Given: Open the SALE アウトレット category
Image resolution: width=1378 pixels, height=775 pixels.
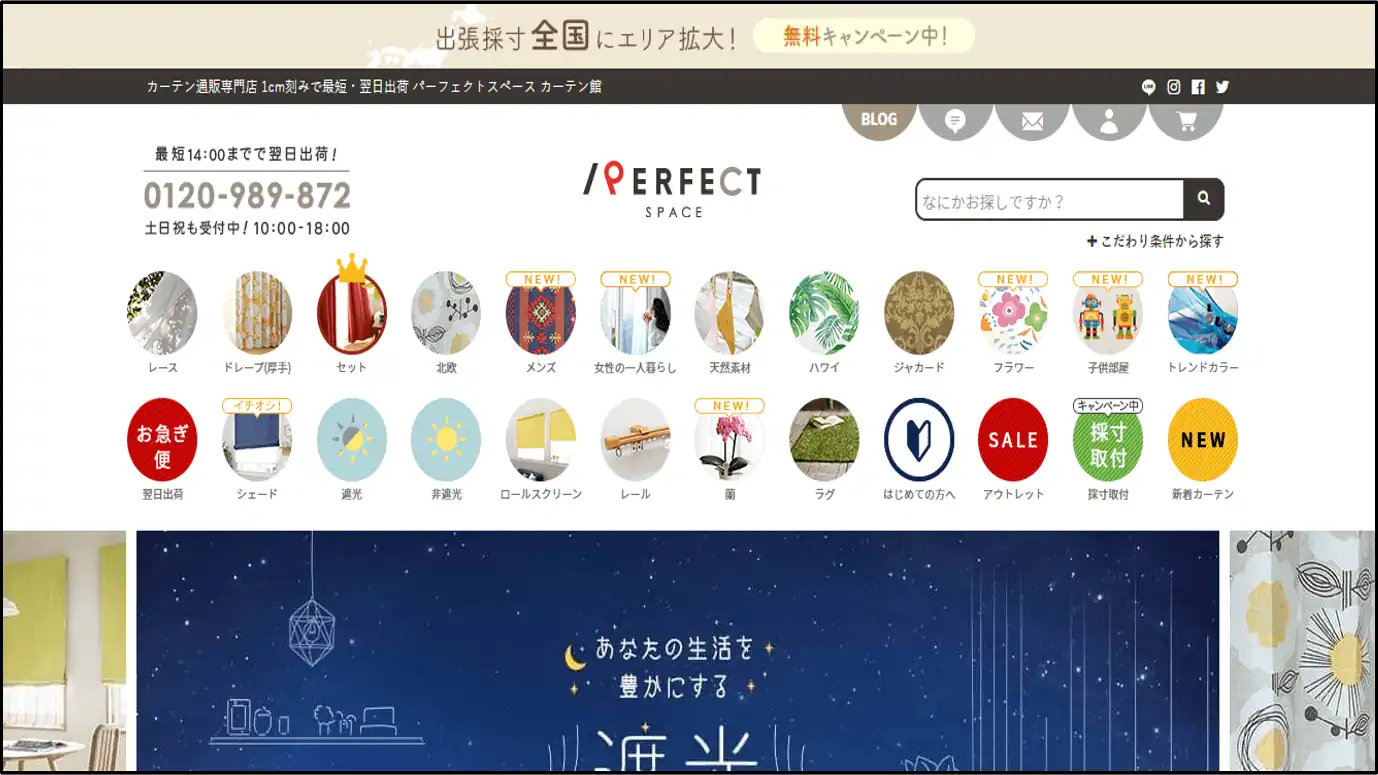Looking at the screenshot, I should click(1013, 449).
